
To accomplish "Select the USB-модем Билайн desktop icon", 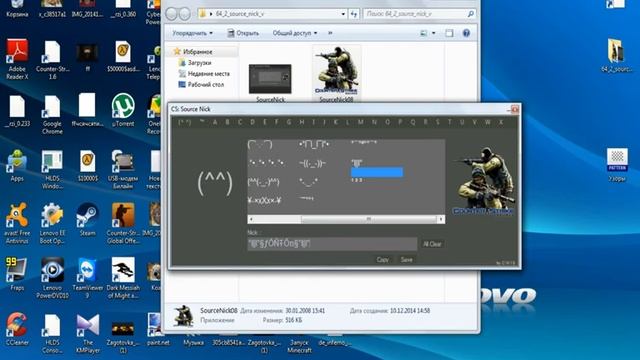I will click(x=123, y=169).
